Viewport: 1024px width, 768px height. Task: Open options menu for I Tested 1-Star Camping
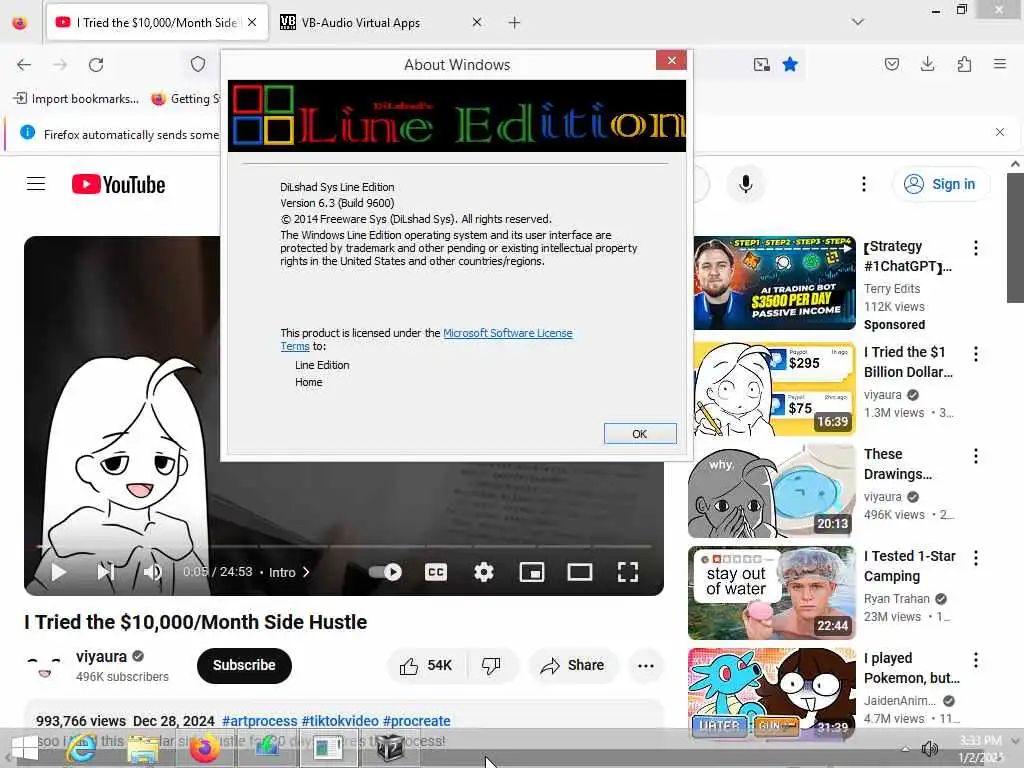pos(975,558)
